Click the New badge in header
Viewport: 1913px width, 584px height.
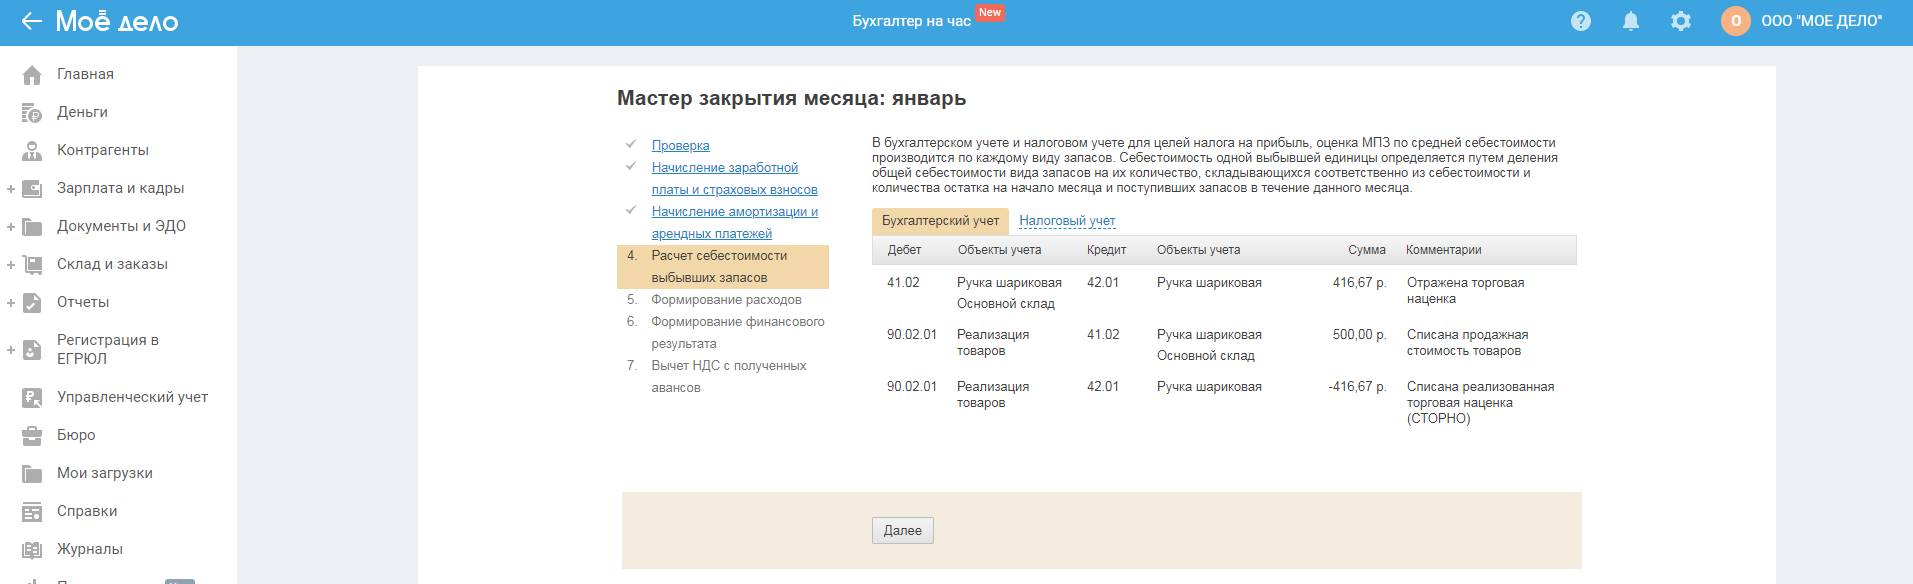(990, 12)
